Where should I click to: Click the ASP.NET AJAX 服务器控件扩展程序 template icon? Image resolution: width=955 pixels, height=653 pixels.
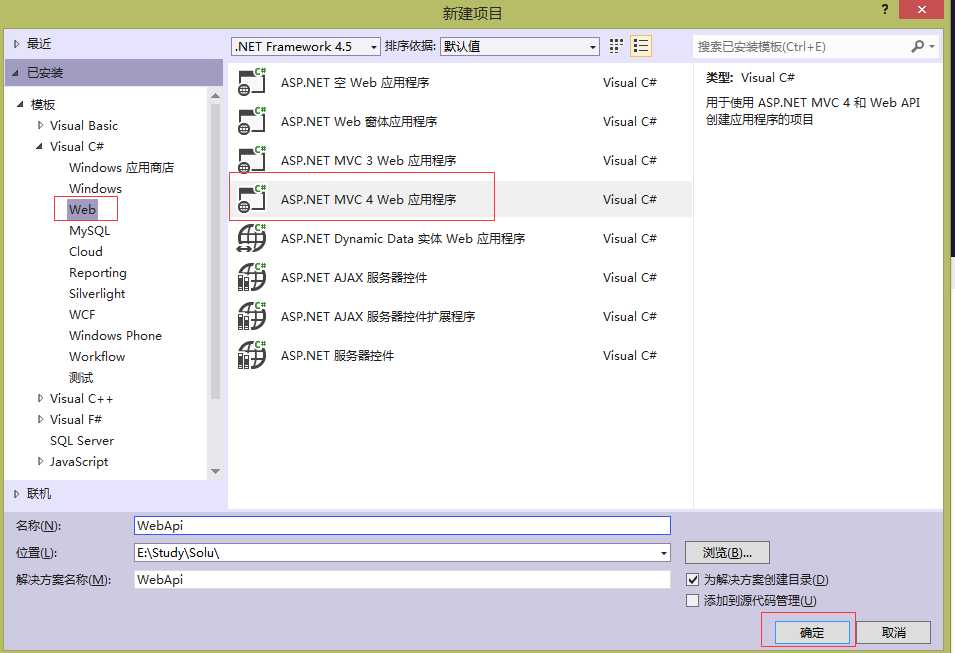click(252, 316)
